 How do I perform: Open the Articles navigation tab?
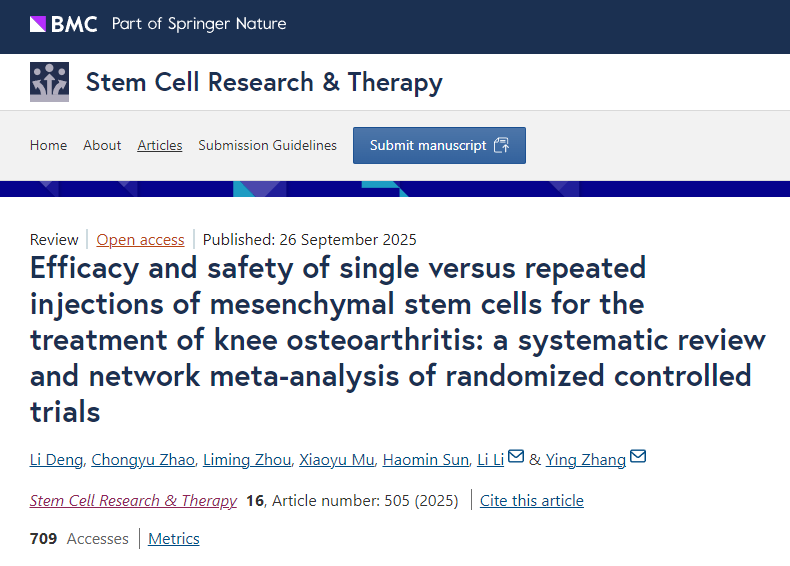[x=160, y=145]
